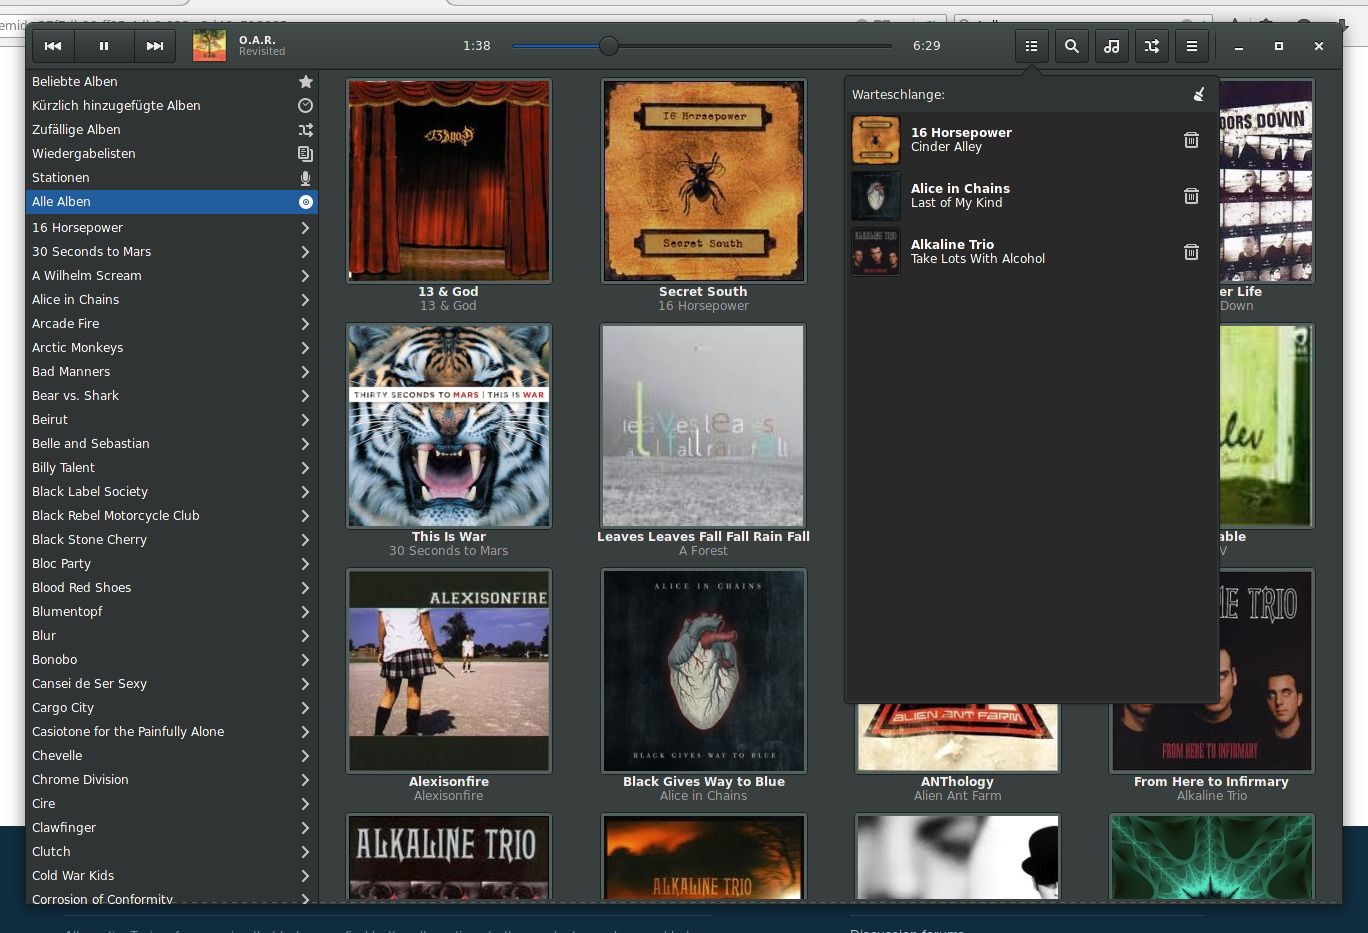The width and height of the screenshot is (1368, 933).
Task: Open Beliebte Alben in sidebar
Action: (172, 82)
